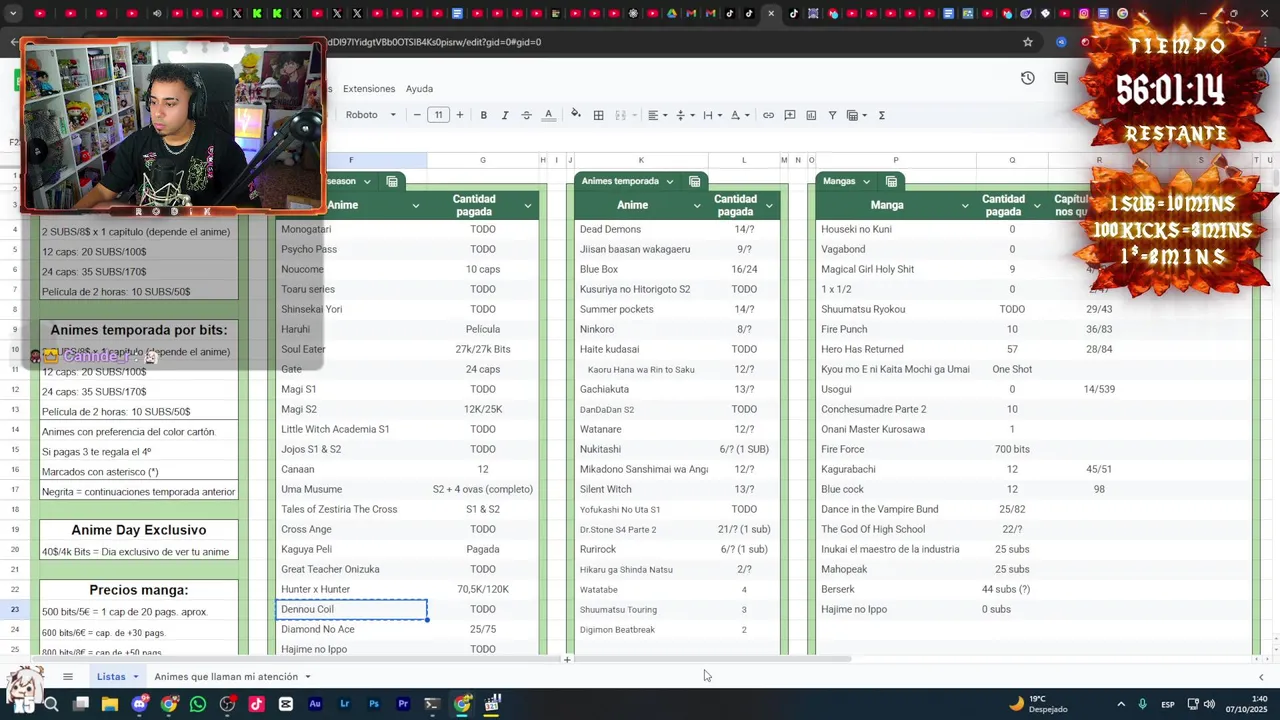
Task: Open the horizontal align options
Action: tap(657, 115)
